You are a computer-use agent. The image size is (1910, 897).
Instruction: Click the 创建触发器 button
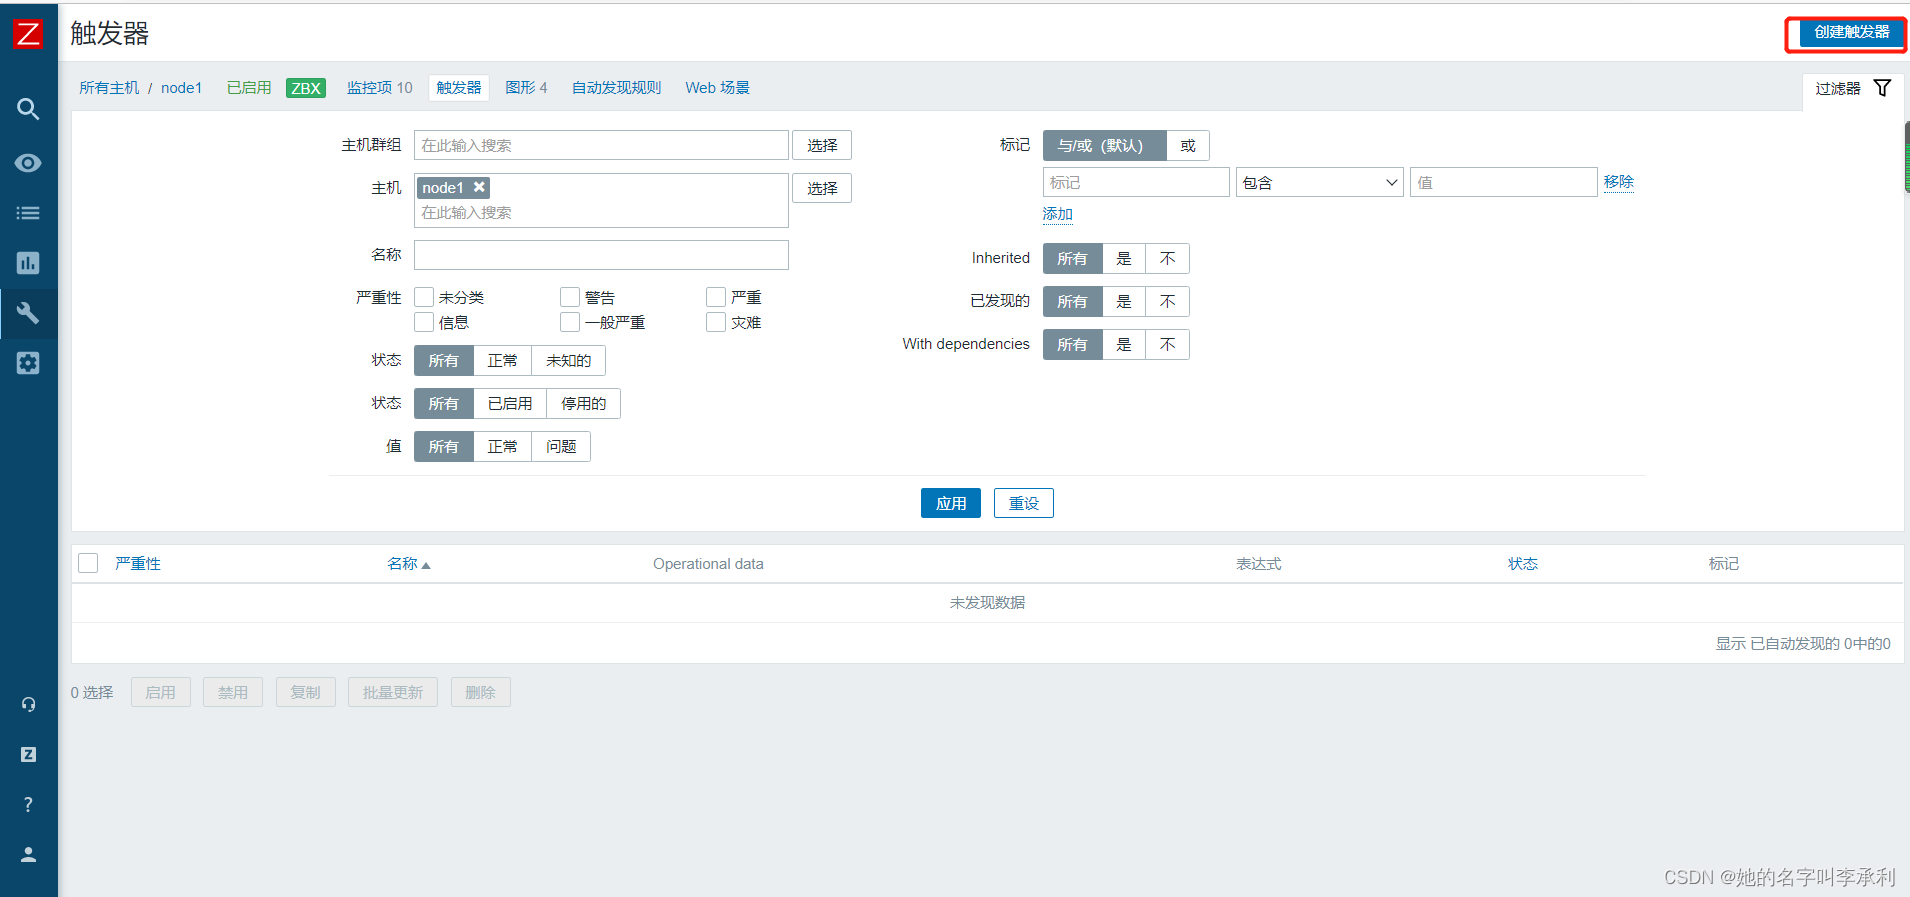point(1852,32)
